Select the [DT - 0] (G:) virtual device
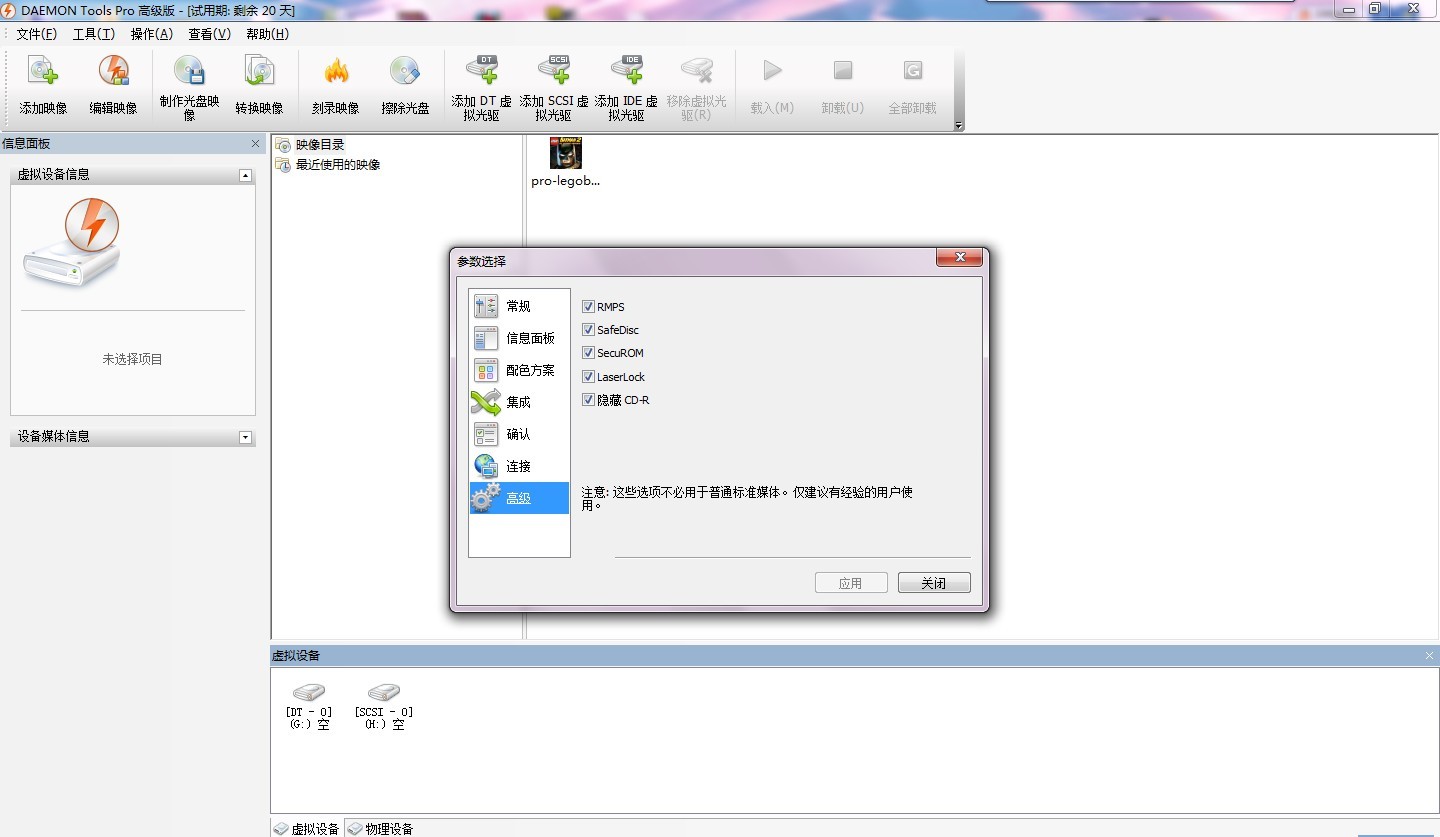Viewport: 1440px width, 837px height. click(309, 705)
